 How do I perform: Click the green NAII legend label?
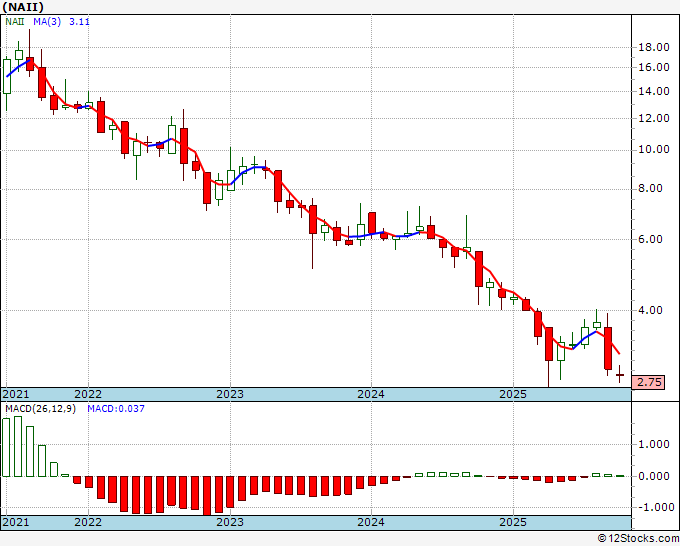click(x=15, y=21)
